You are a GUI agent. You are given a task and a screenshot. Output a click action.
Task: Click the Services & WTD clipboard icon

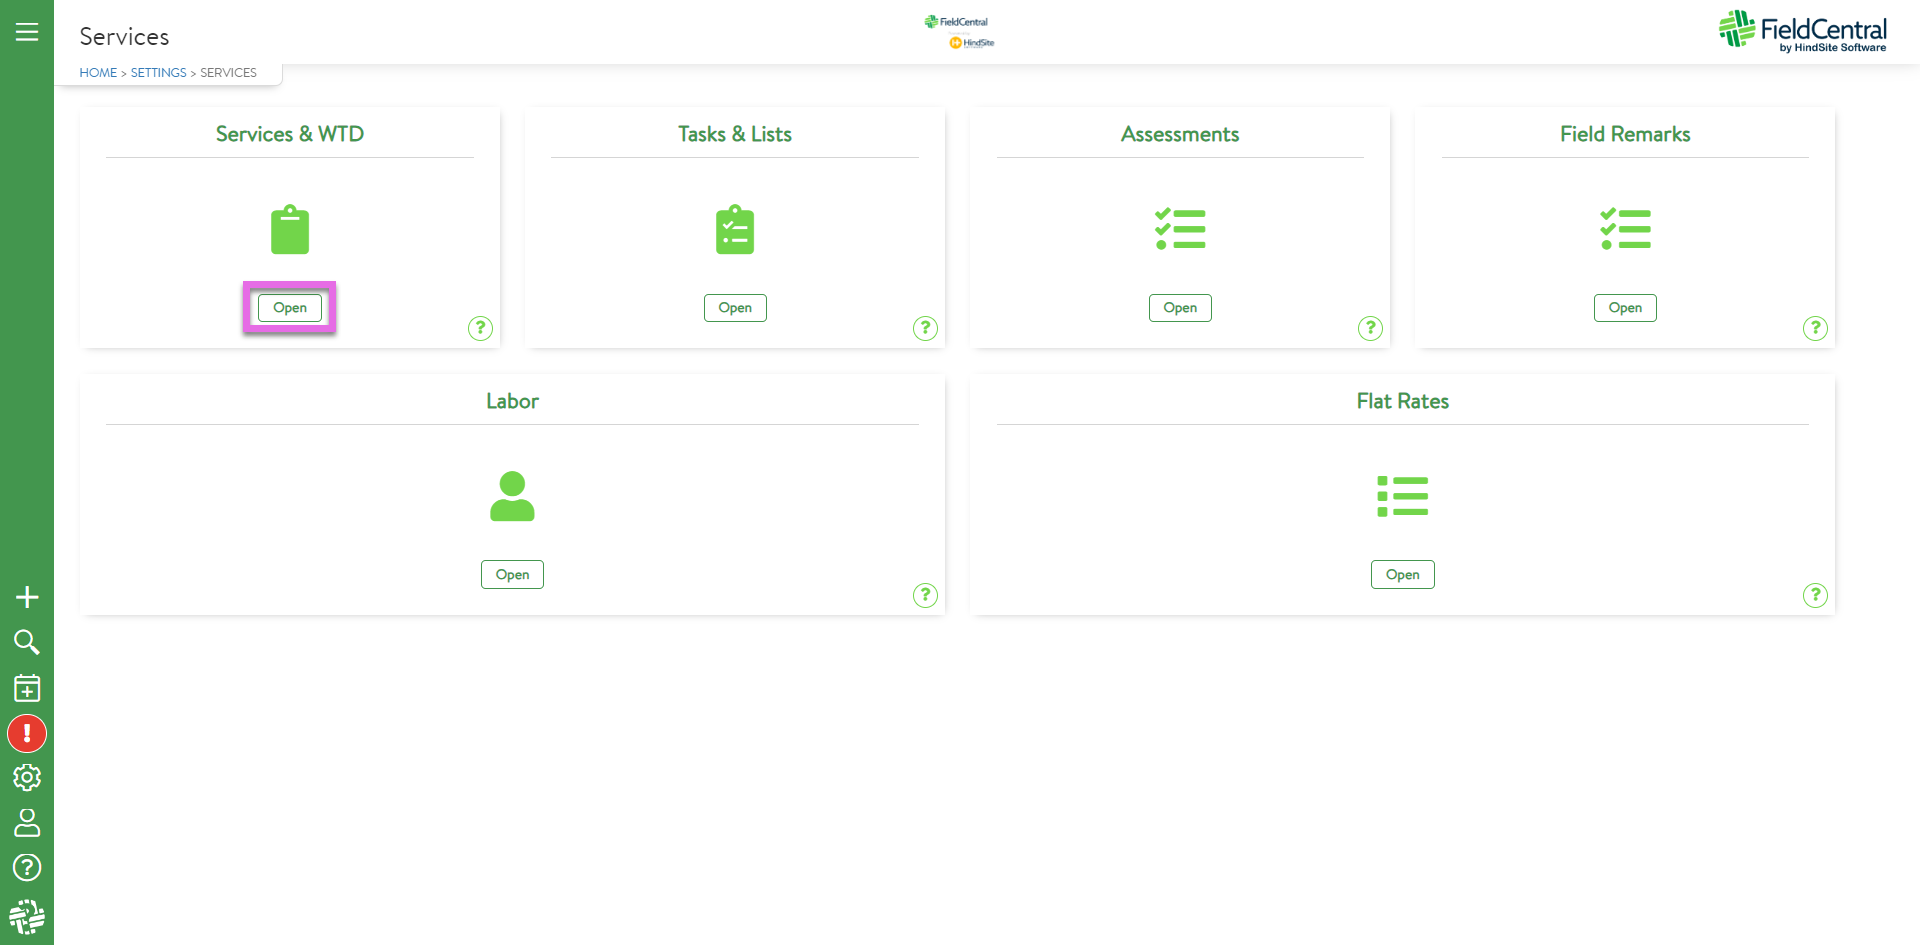pyautogui.click(x=290, y=230)
